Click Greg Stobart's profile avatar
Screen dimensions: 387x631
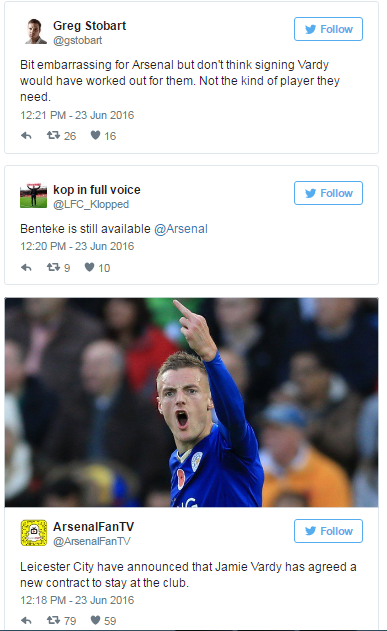(34, 31)
